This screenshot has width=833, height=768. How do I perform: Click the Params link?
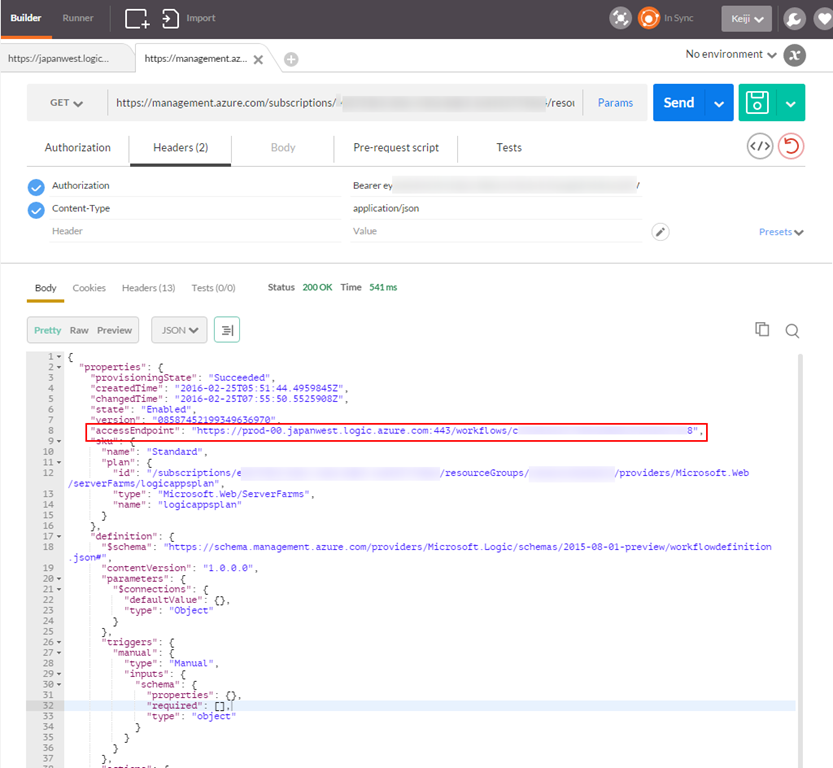(615, 103)
